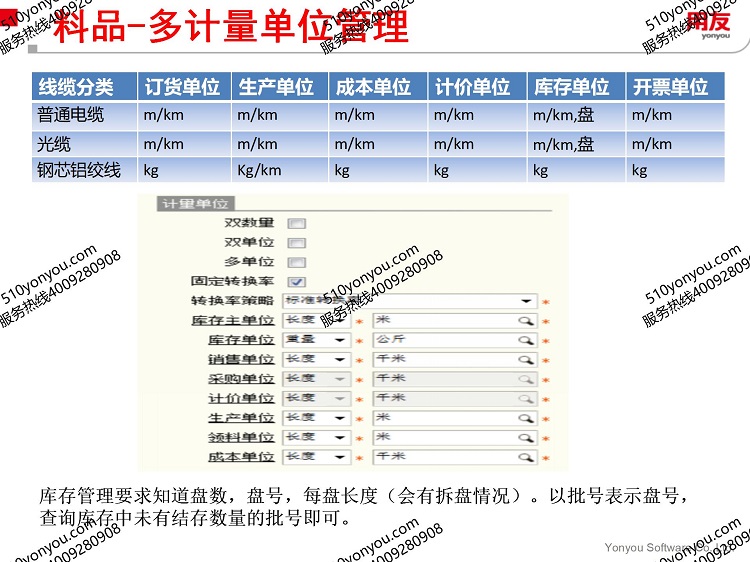
Task: Click the 生产单位 label link in form
Action: point(241,418)
